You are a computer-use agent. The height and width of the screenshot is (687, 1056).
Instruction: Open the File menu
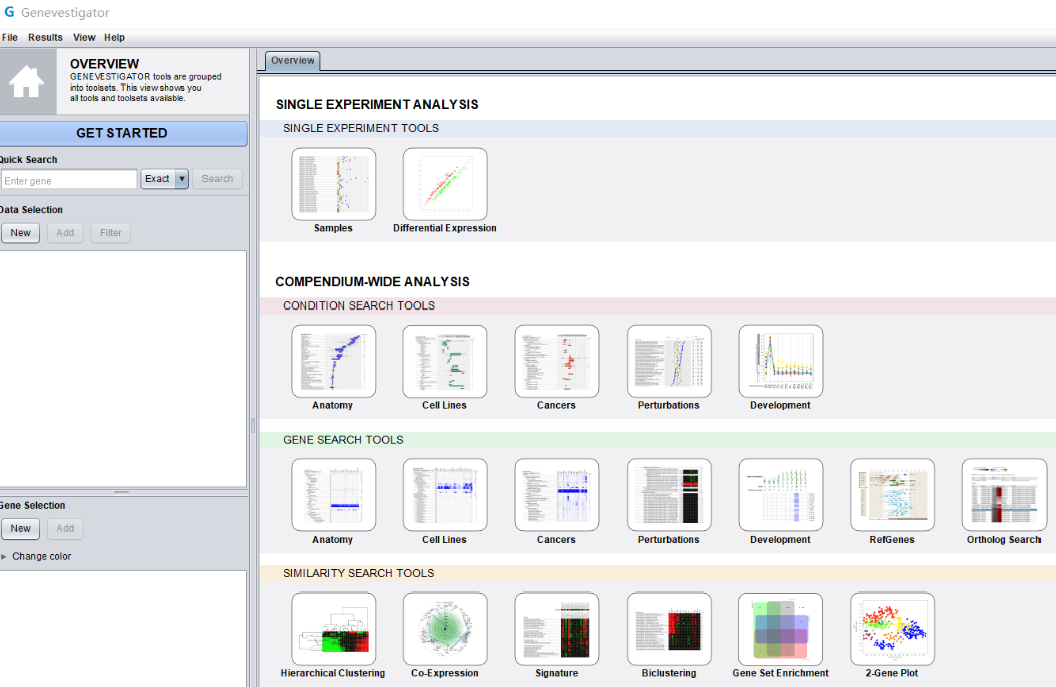(10, 38)
